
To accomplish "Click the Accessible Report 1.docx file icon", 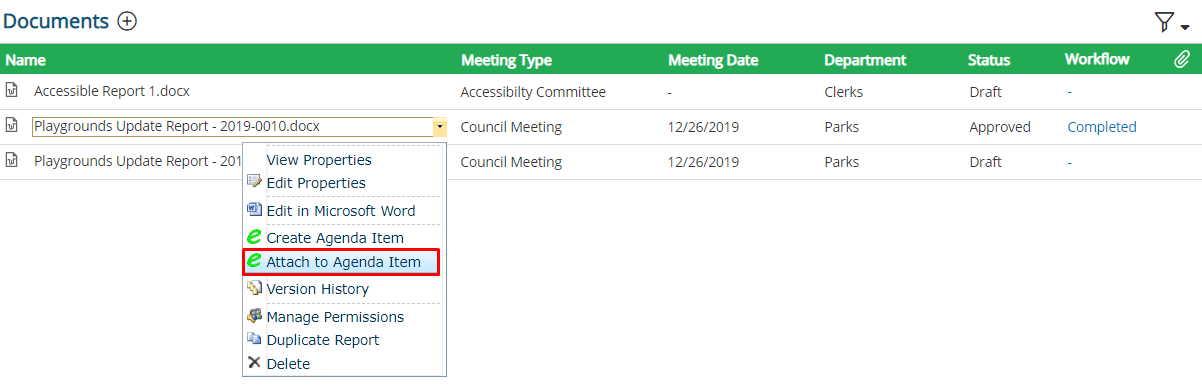I will [x=12, y=91].
